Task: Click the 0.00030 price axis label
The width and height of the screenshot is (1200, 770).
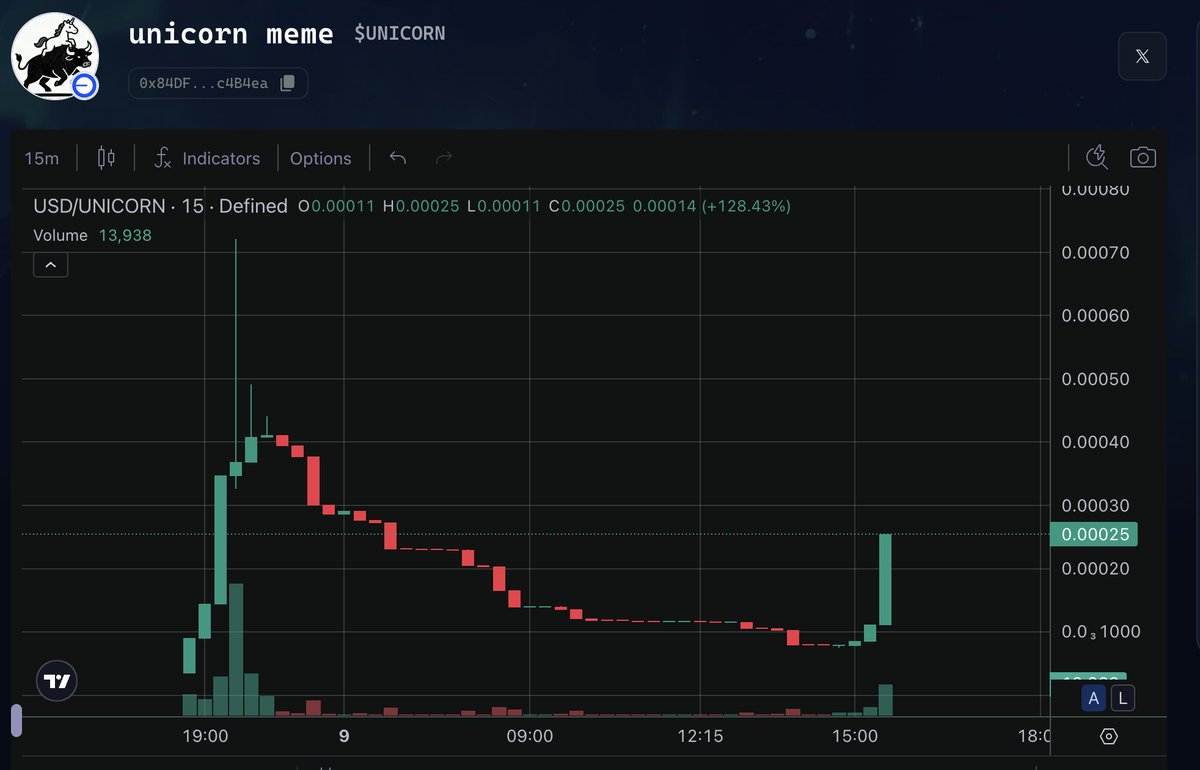Action: tap(1095, 506)
